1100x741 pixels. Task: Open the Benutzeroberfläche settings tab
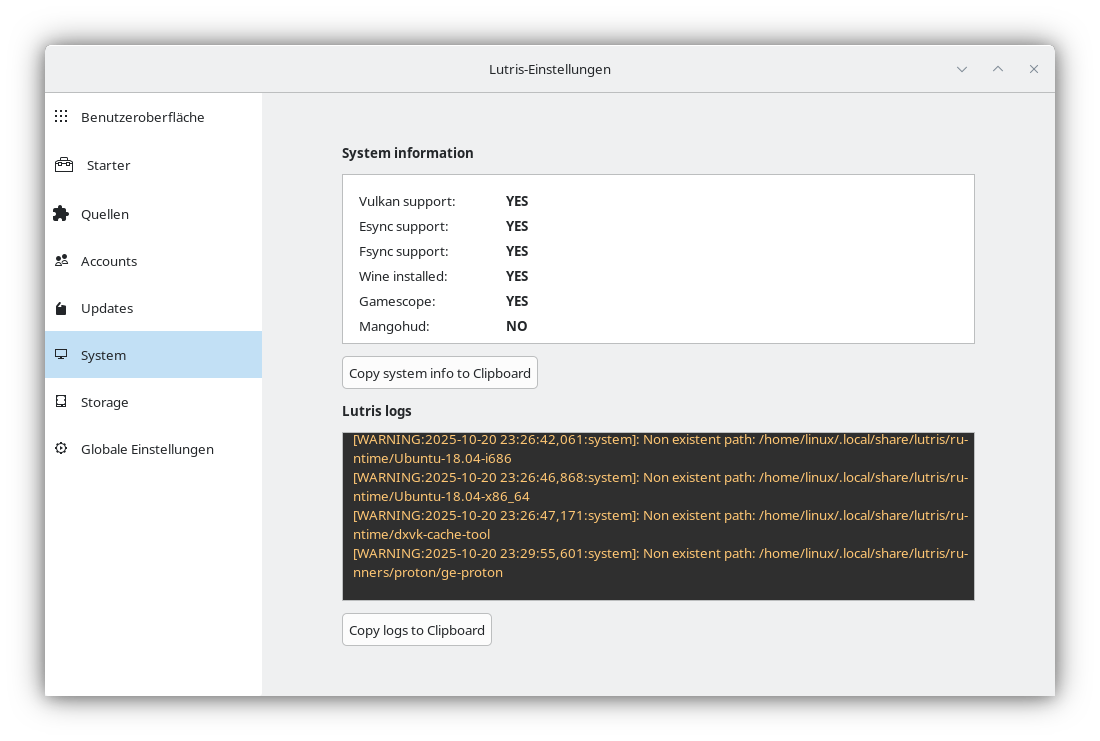pyautogui.click(x=142, y=117)
